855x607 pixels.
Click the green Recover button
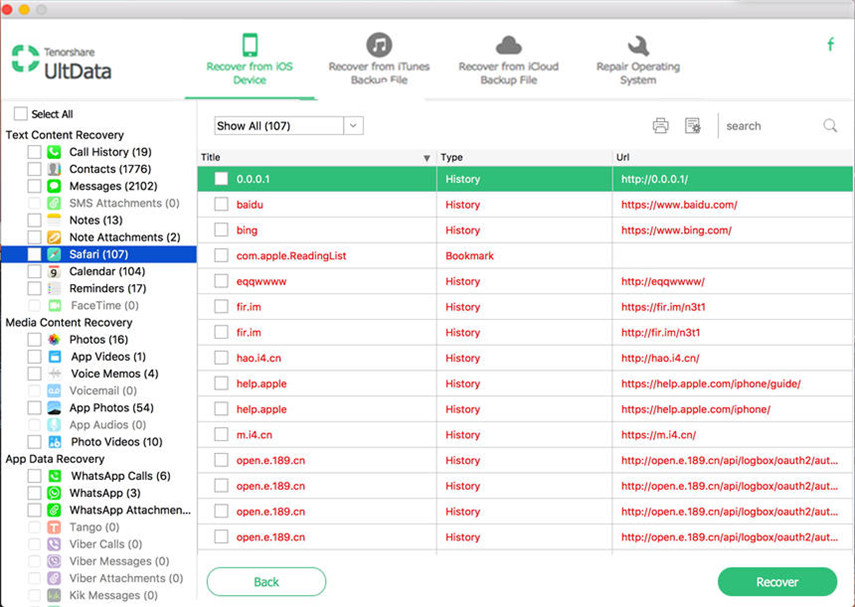click(777, 582)
